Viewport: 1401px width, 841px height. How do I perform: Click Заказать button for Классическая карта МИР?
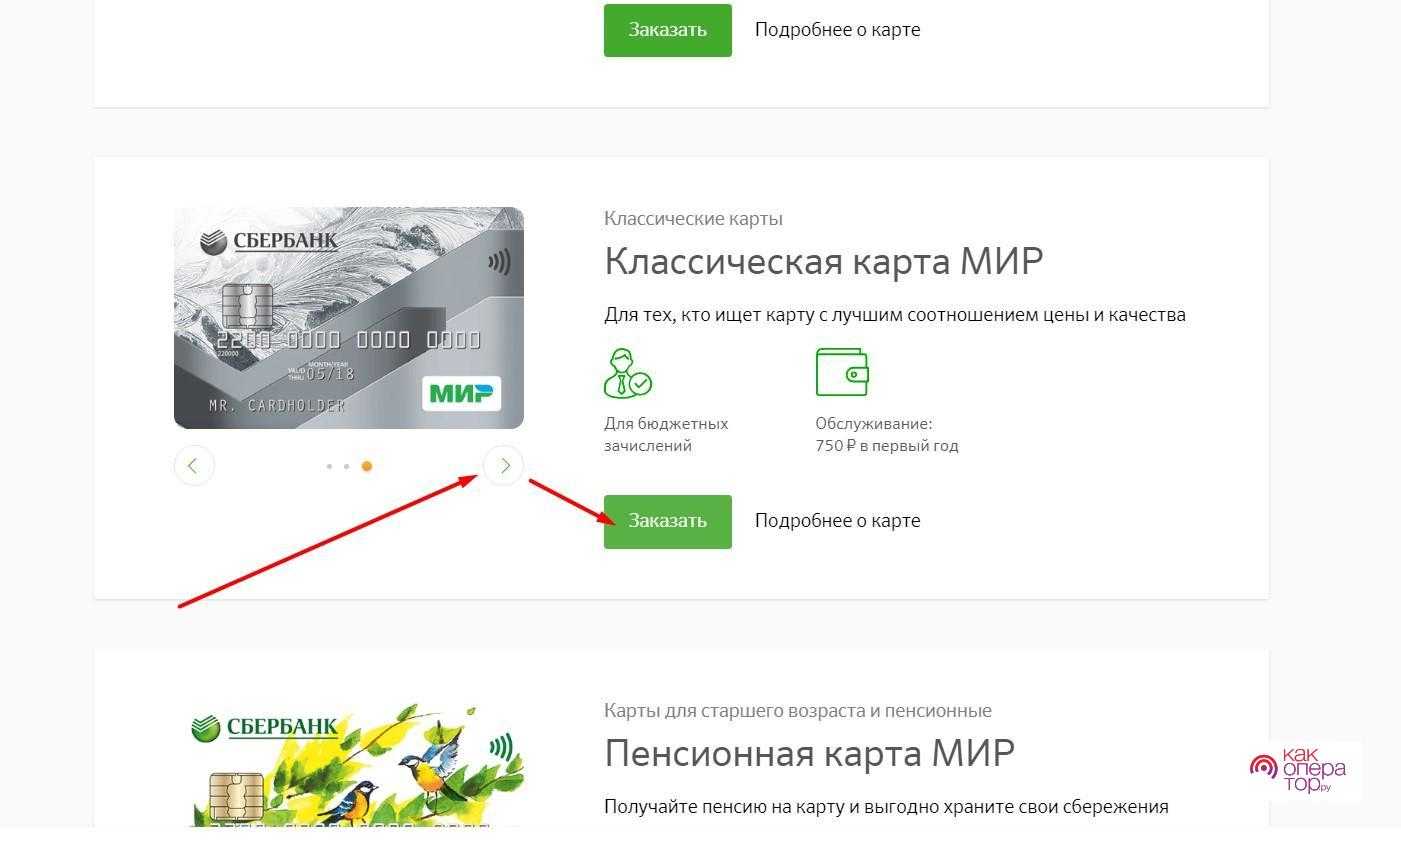(x=667, y=521)
